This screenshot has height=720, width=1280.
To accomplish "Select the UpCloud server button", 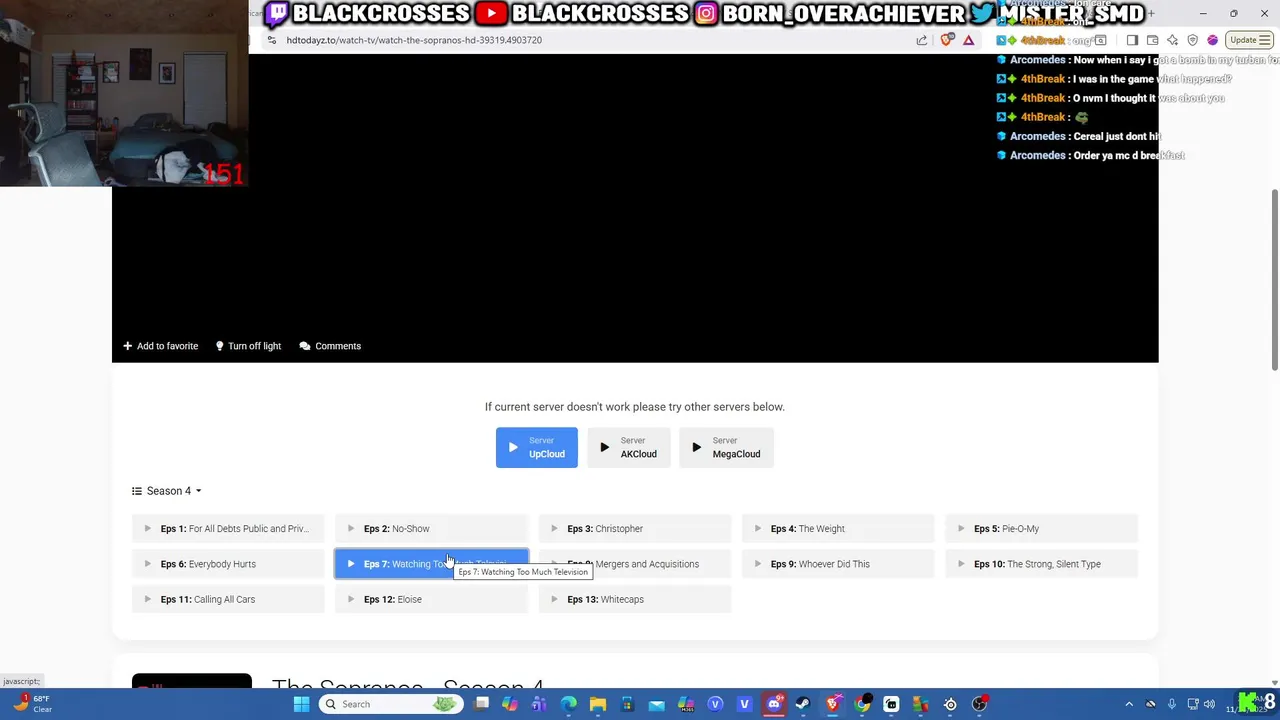I will 537,448.
